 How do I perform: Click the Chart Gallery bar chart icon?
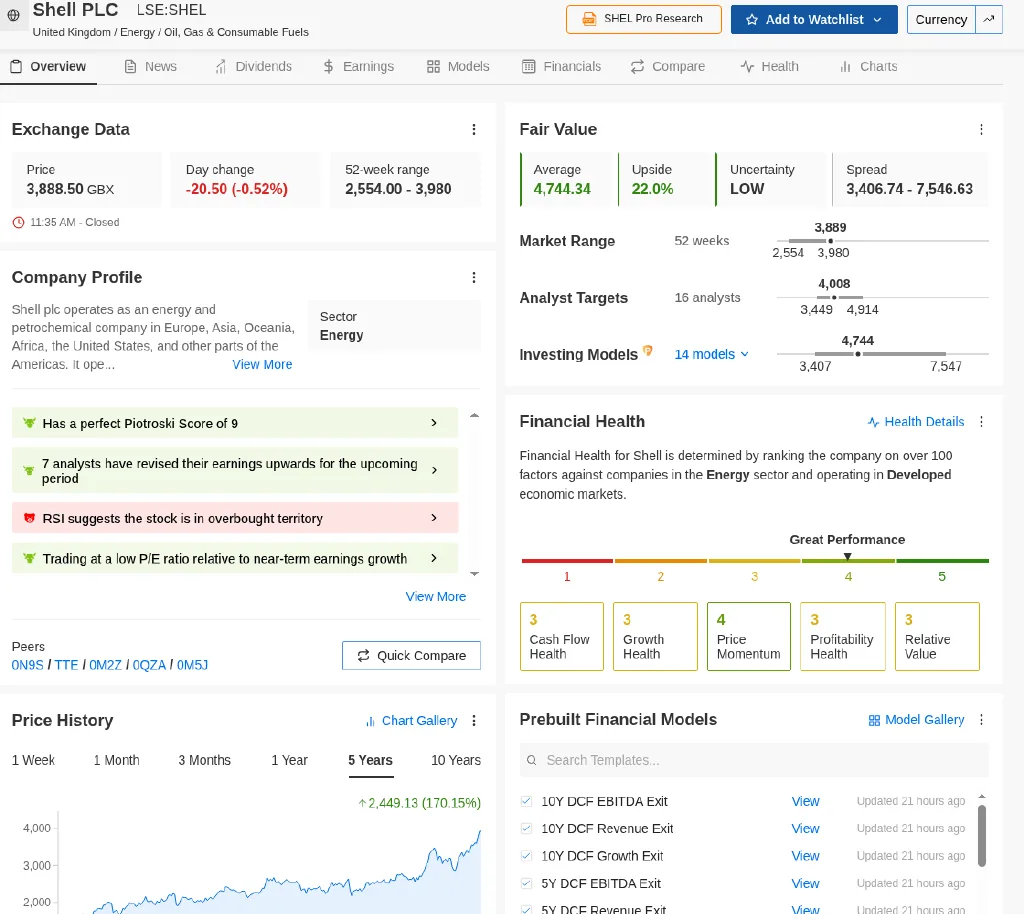tap(370, 721)
